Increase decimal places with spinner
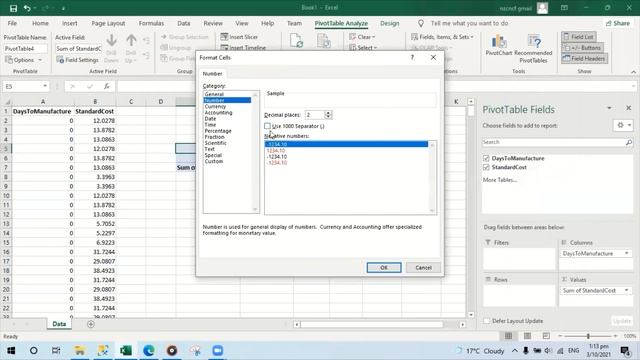The width and height of the screenshot is (640, 360). pos(328,113)
